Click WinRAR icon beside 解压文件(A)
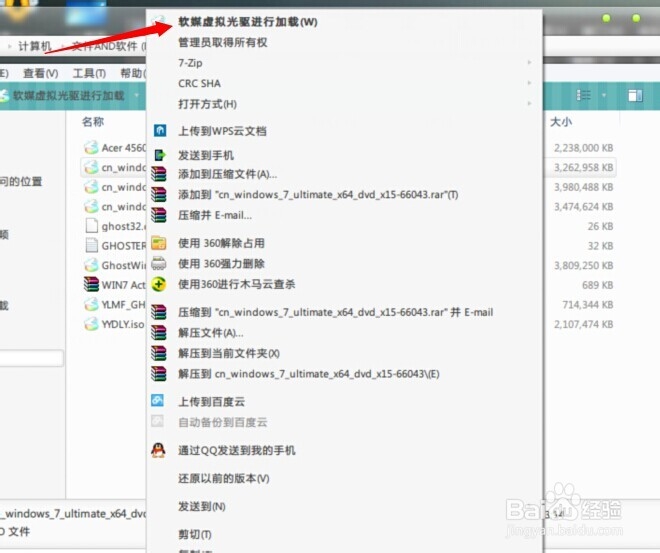This screenshot has width=660, height=553. pyautogui.click(x=159, y=332)
